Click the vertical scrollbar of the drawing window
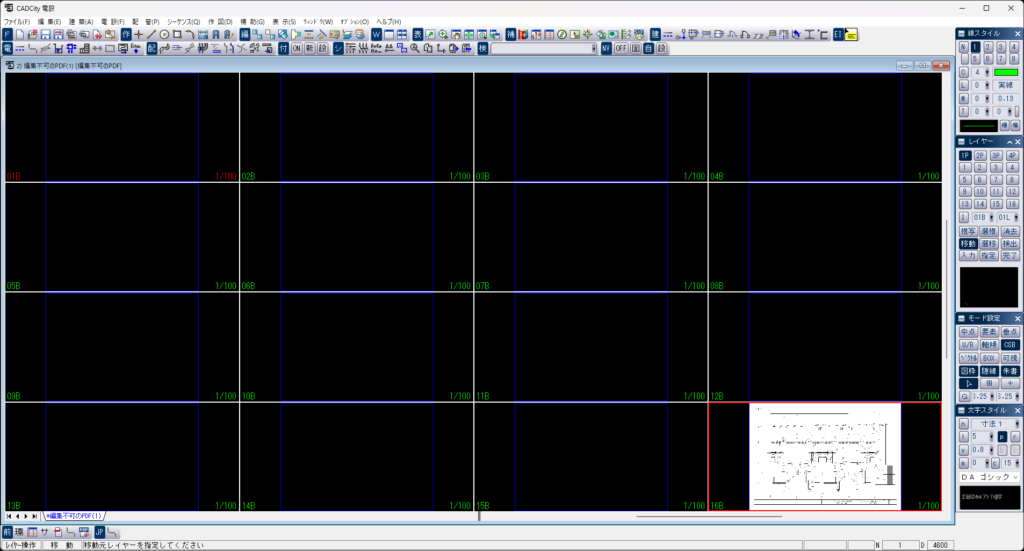The width and height of the screenshot is (1024, 551). (x=946, y=289)
